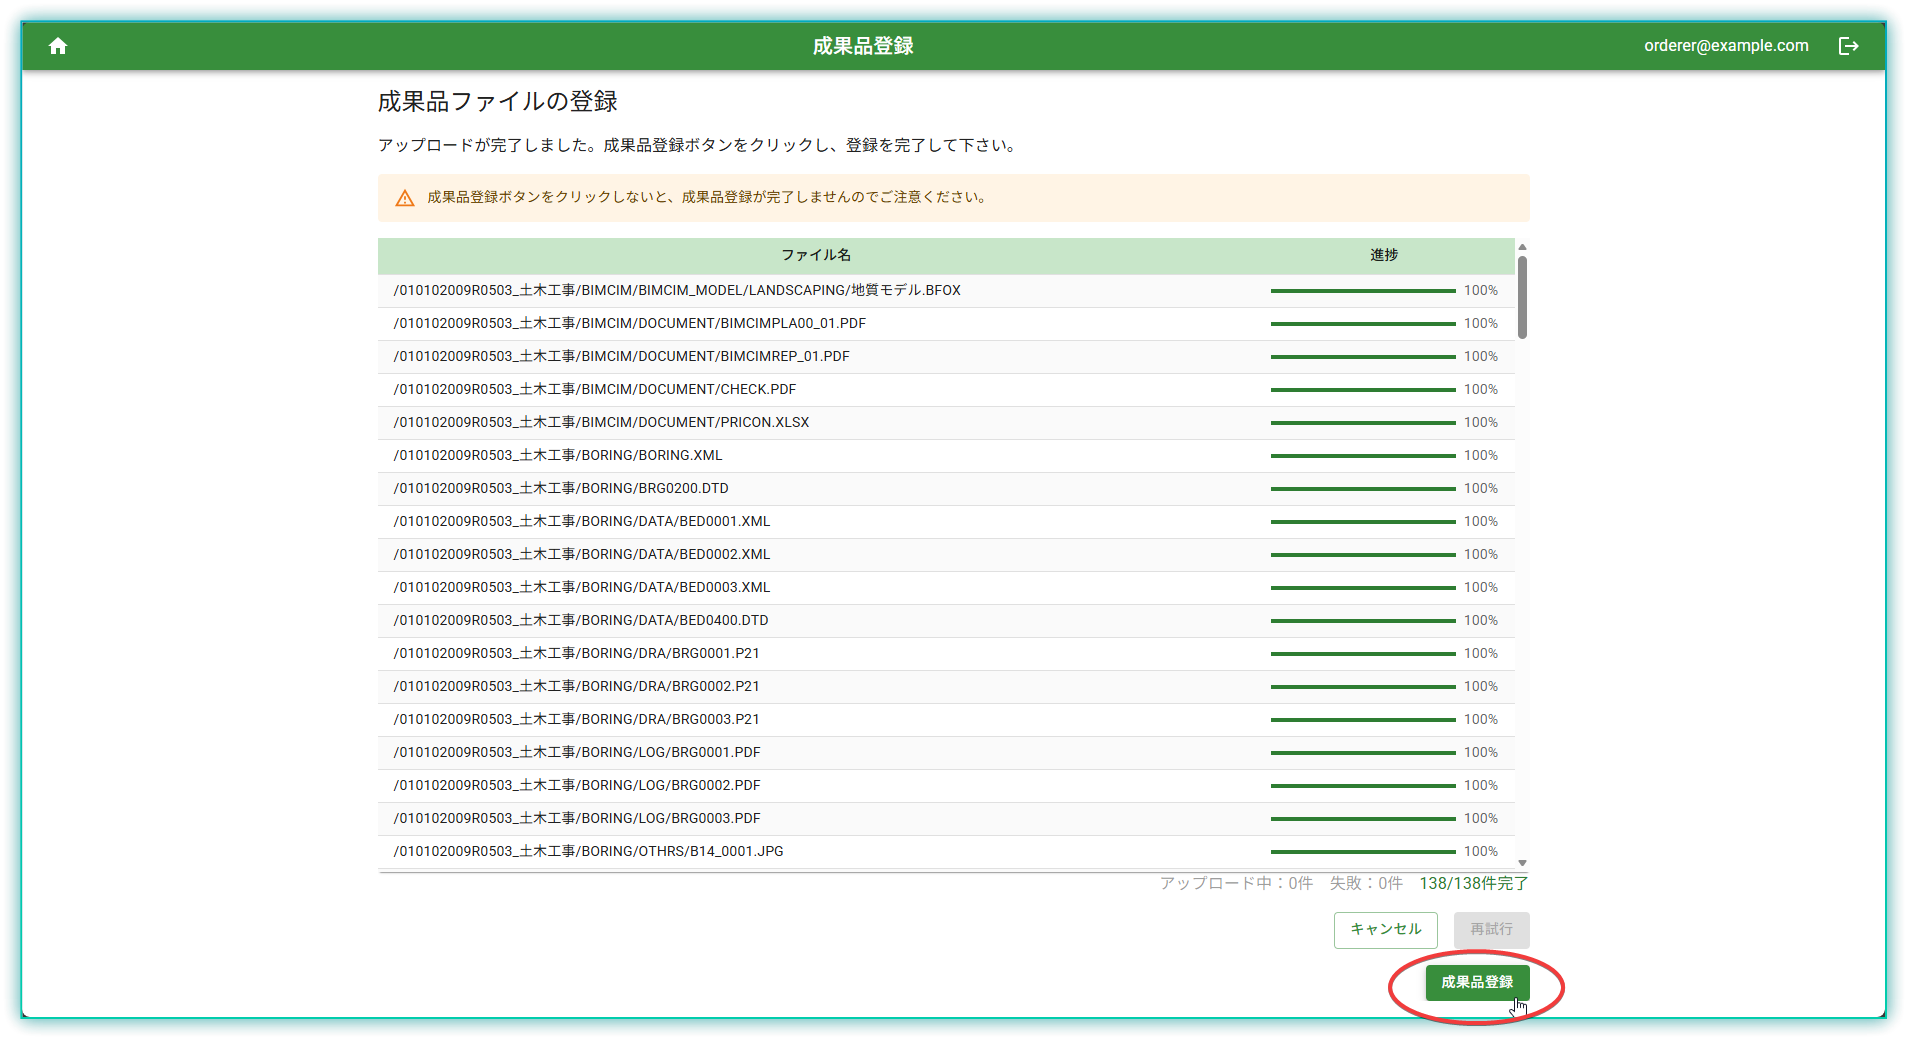Click the 成果品ファイルの登録 page heading
This screenshot has width=1907, height=1039.
pos(497,102)
